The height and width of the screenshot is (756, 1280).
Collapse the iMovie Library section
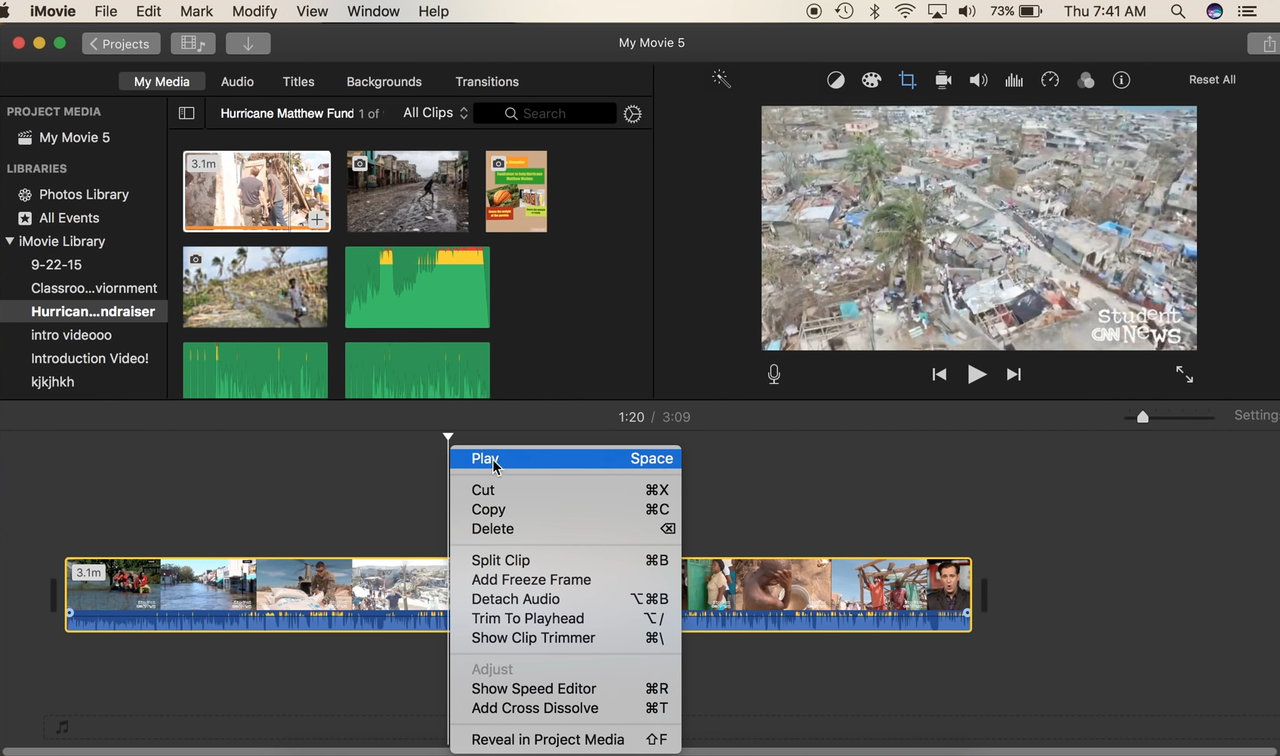(x=12, y=241)
